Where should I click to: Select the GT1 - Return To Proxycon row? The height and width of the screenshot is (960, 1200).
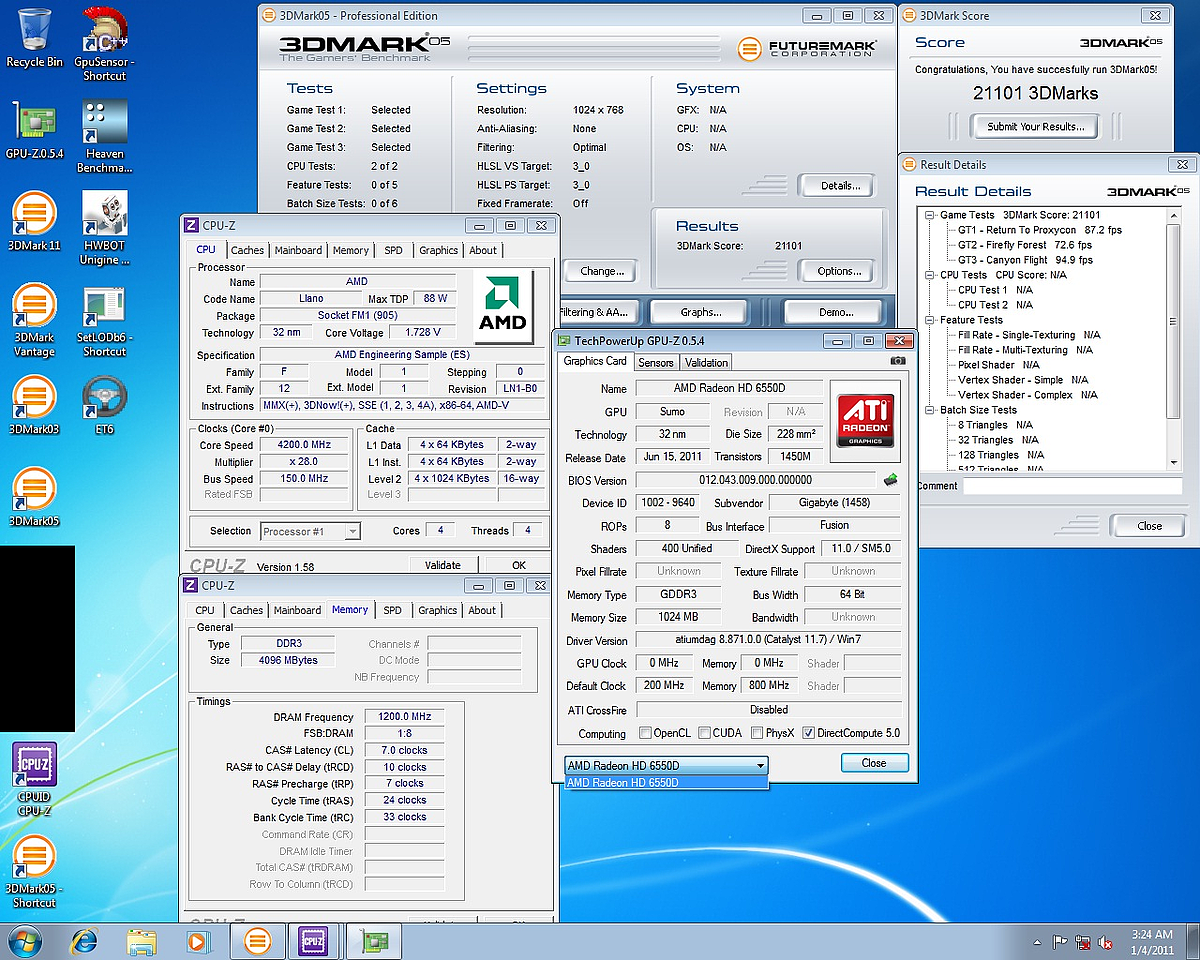(1039, 230)
